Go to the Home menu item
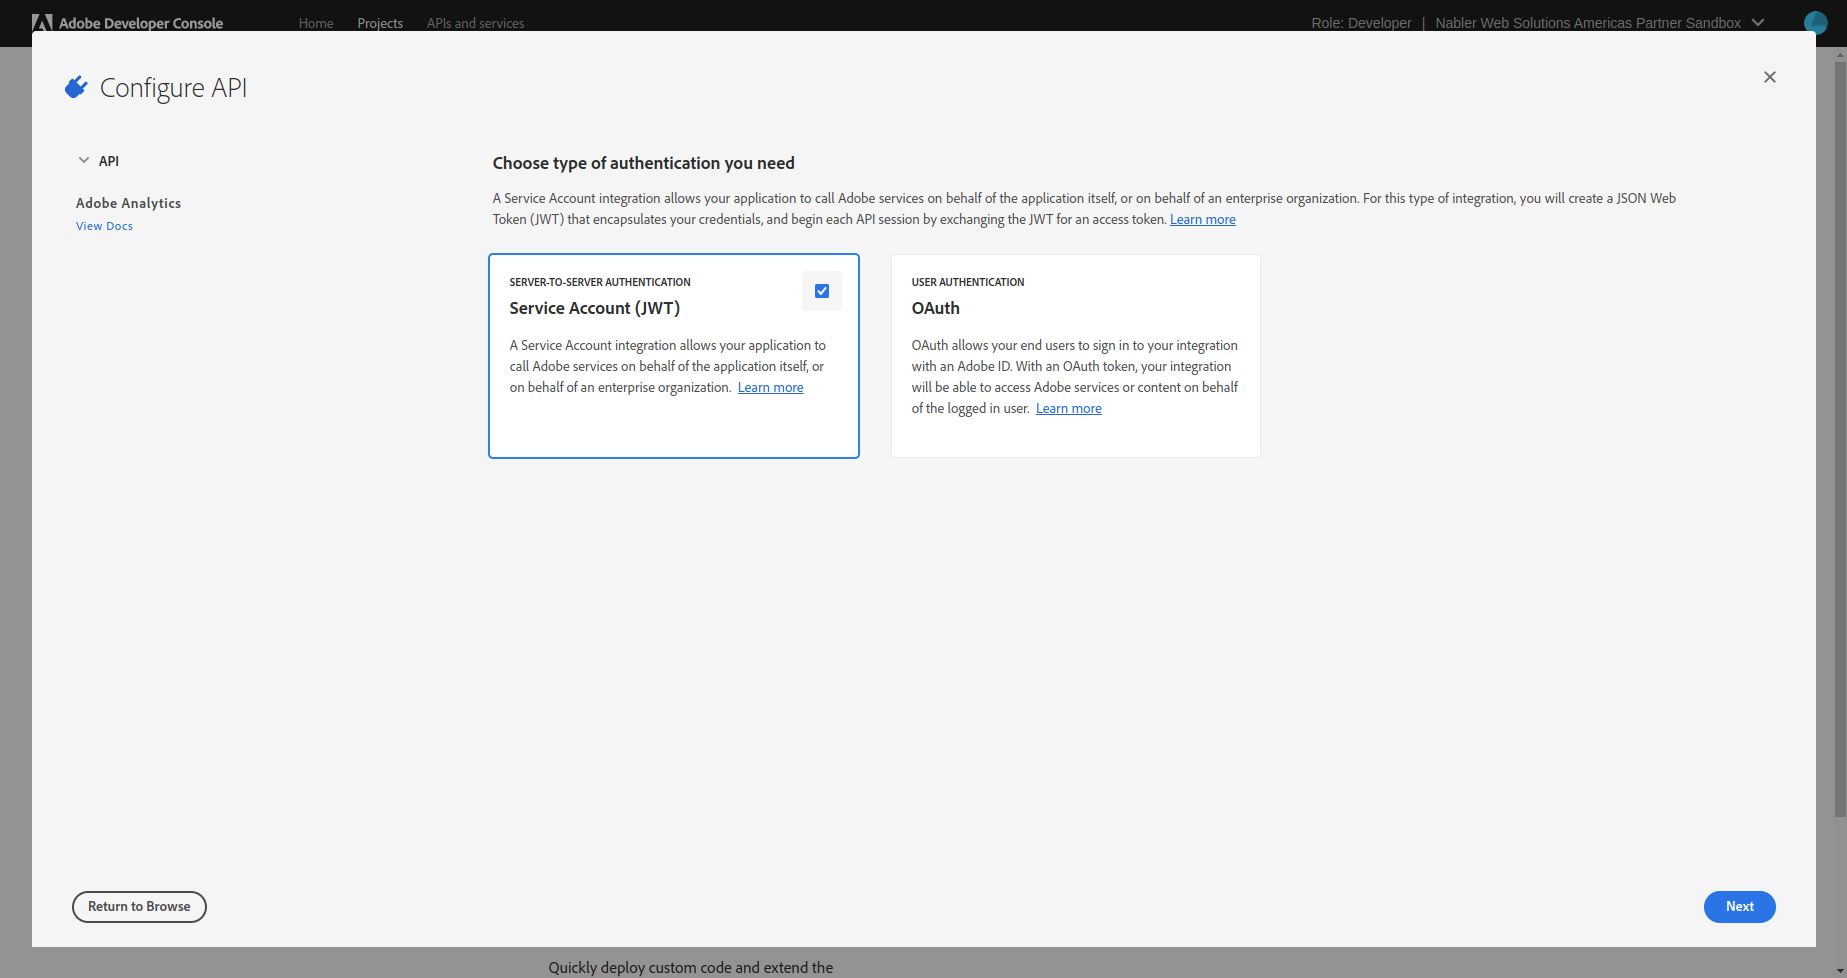The image size is (1847, 978). click(x=315, y=23)
